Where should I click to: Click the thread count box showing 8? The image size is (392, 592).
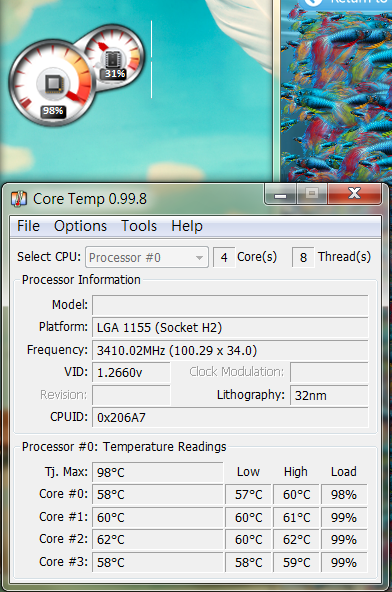(303, 257)
